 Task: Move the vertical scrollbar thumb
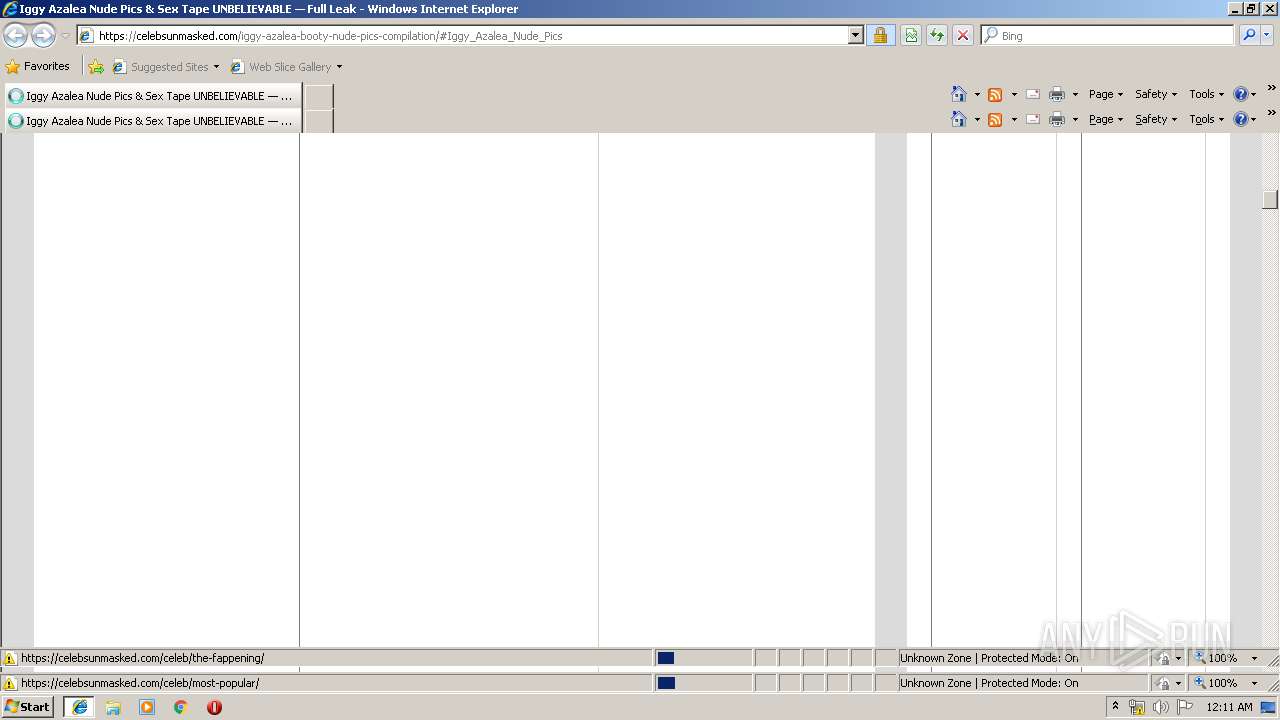[x=1270, y=199]
